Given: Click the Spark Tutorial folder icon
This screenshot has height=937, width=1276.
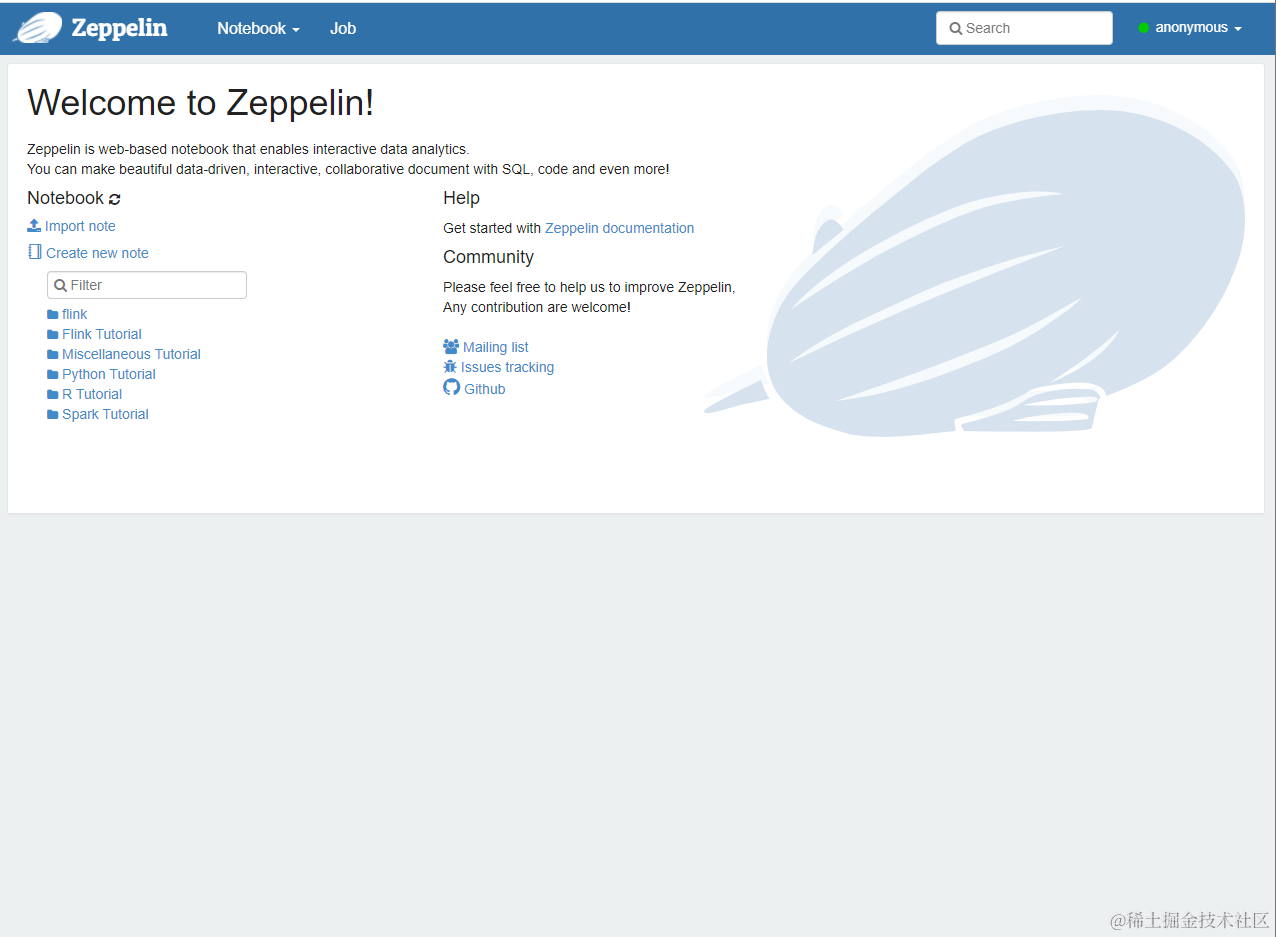Looking at the screenshot, I should (53, 414).
